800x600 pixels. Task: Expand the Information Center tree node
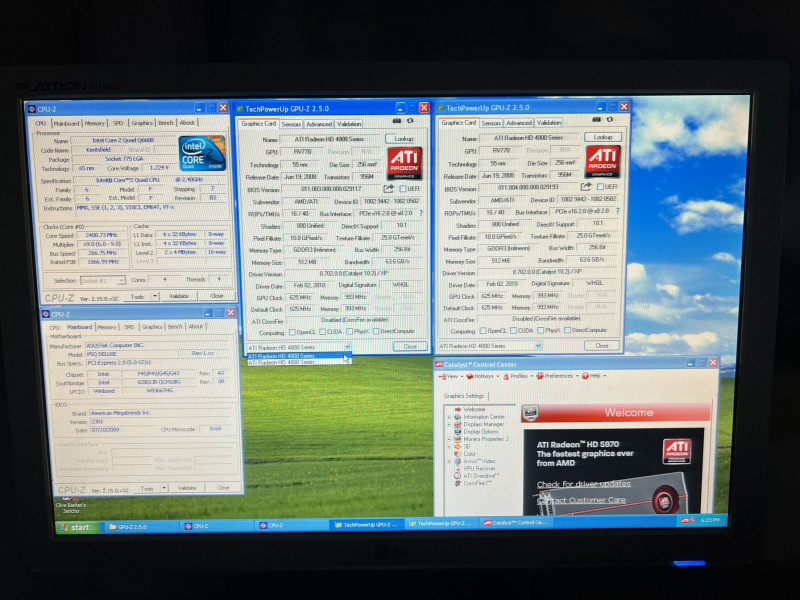[449, 417]
